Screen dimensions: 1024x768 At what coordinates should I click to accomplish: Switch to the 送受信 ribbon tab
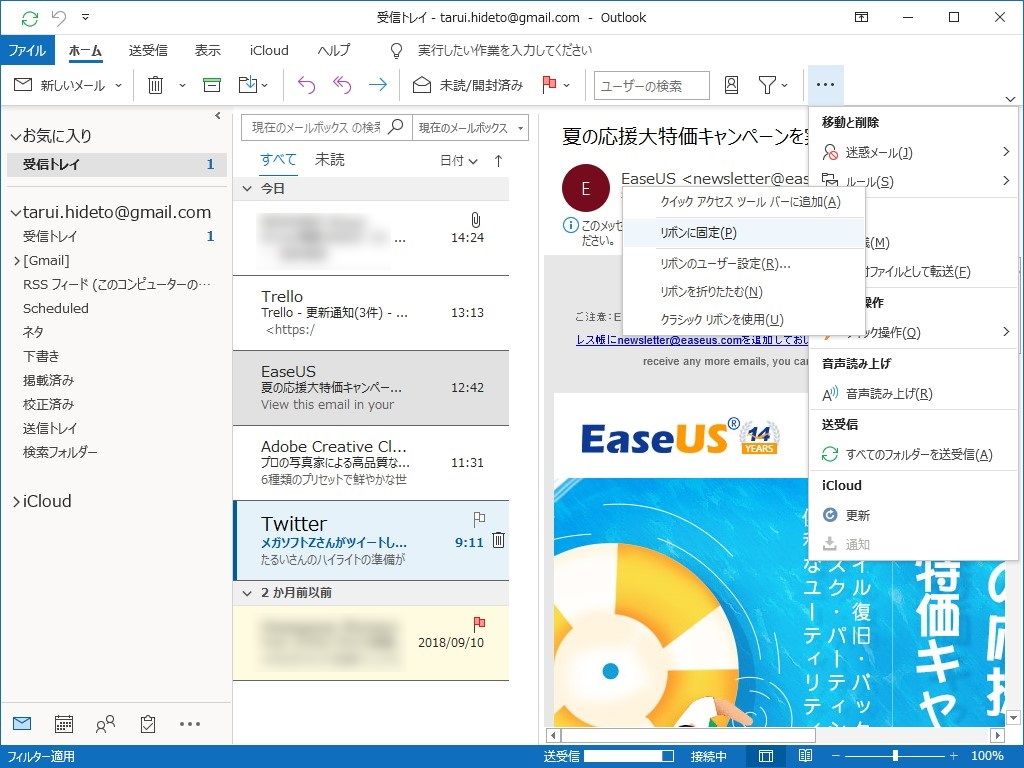coord(148,50)
